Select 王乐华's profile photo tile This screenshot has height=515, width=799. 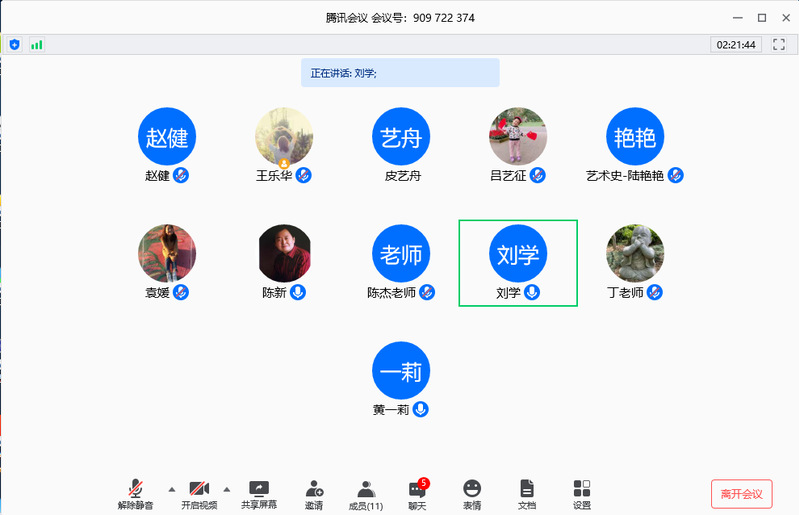coord(284,137)
